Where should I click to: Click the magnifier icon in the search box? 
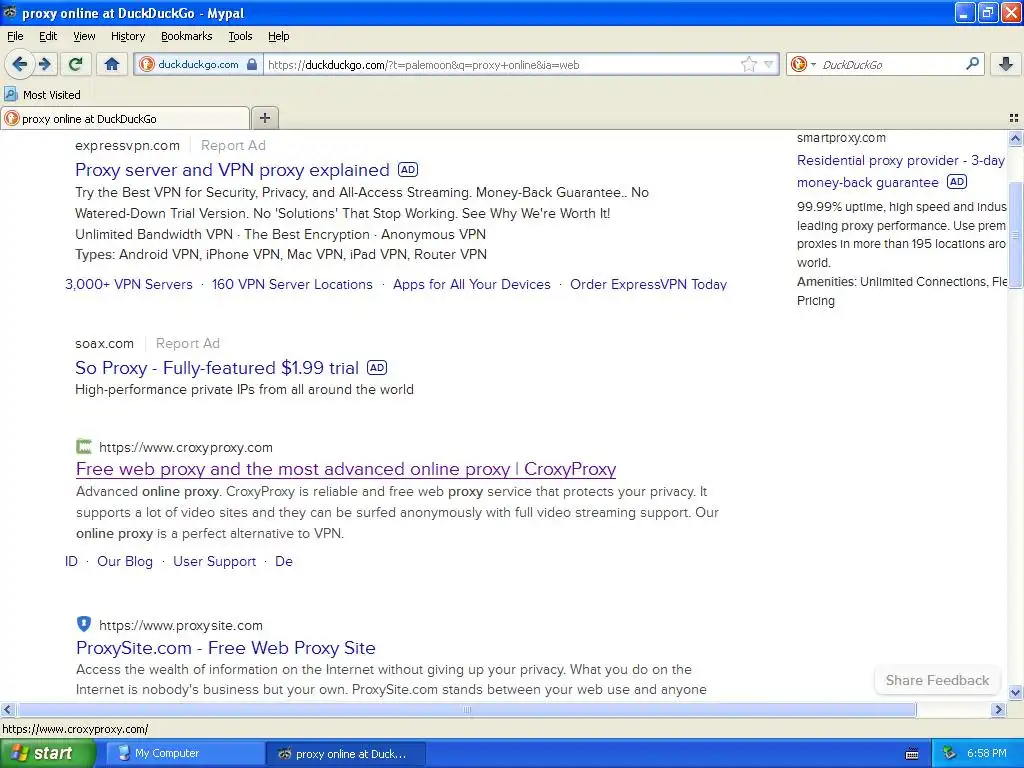pyautogui.click(x=972, y=63)
